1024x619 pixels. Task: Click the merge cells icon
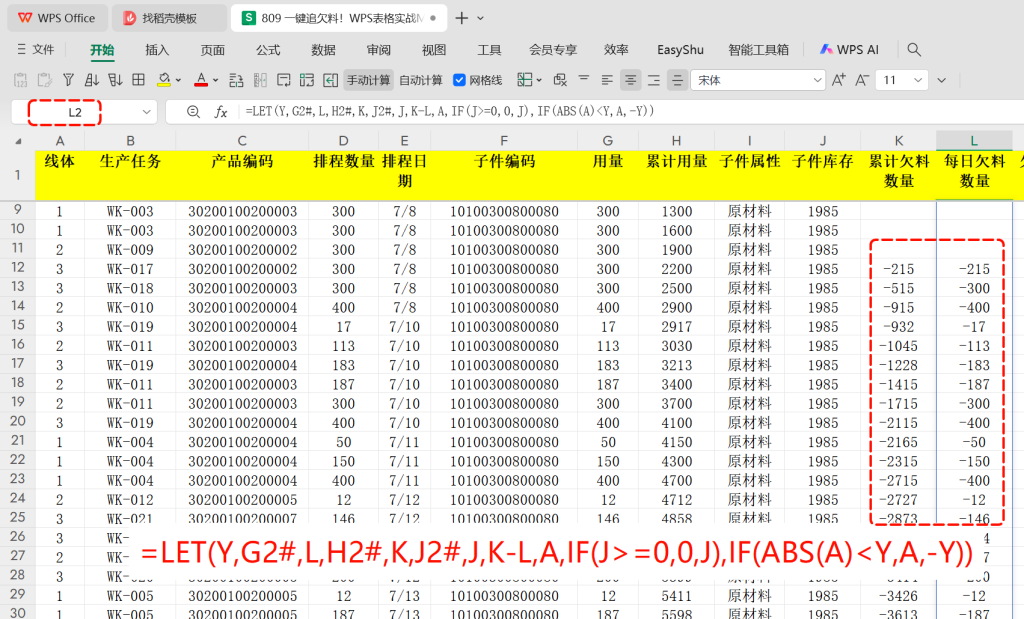pos(524,80)
